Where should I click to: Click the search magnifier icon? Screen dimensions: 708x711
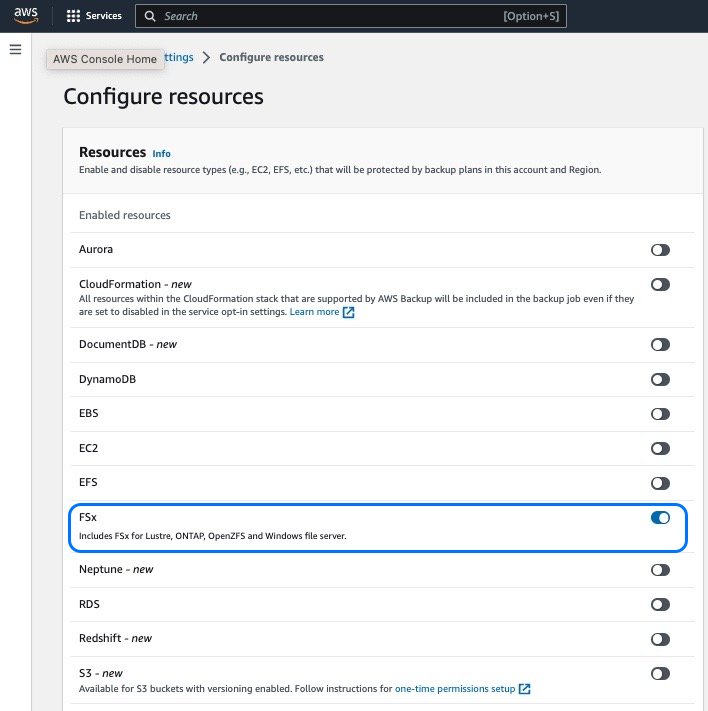pos(150,16)
